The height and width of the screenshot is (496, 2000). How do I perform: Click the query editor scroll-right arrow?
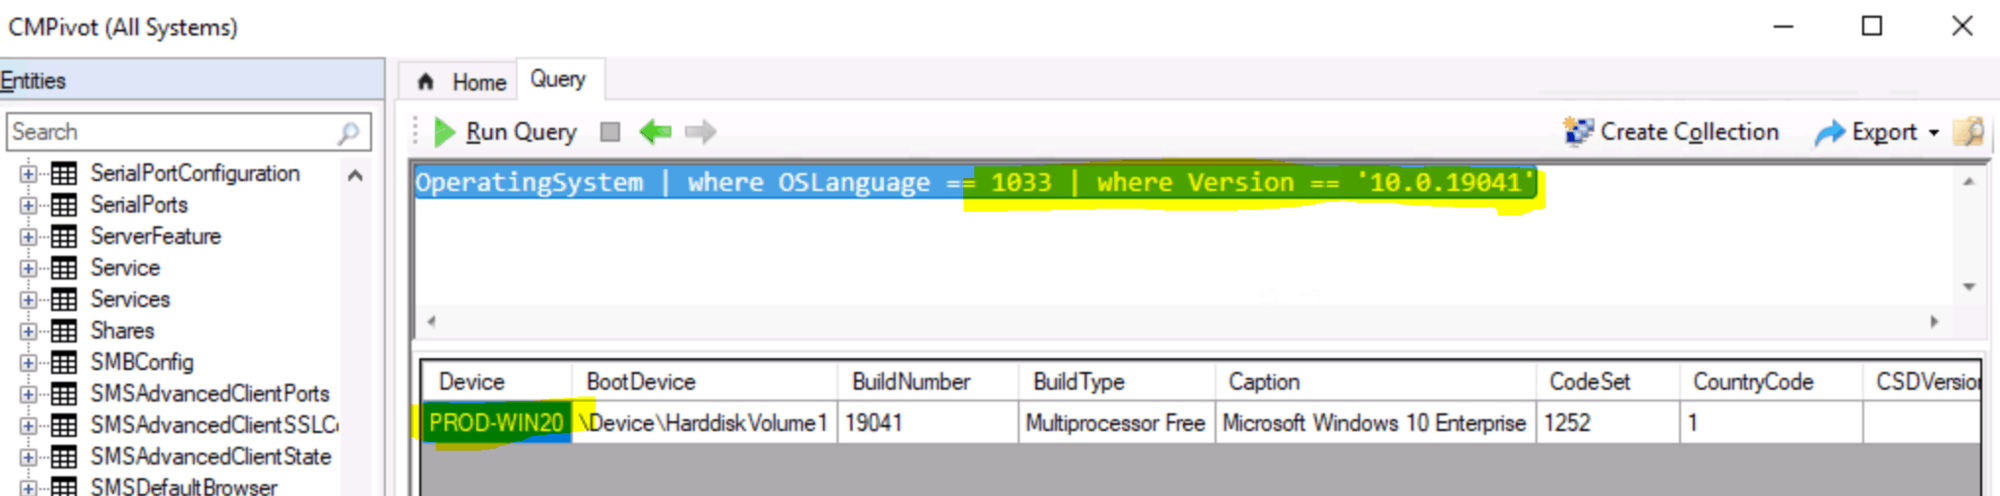tap(1934, 322)
